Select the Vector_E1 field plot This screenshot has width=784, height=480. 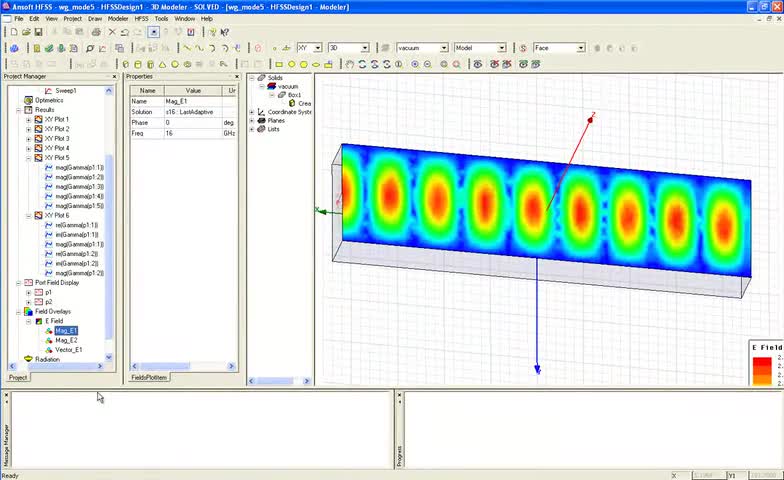point(68,350)
